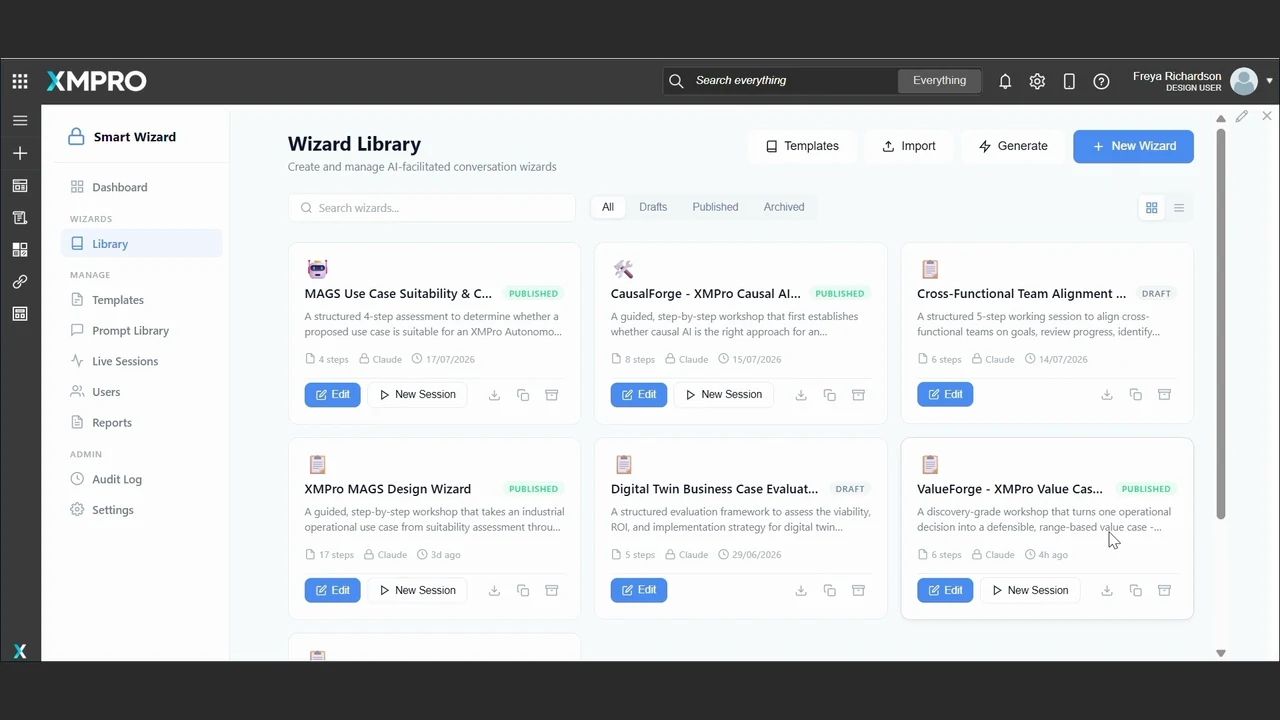The width and height of the screenshot is (1280, 720).
Task: Edit the Digital Twin Business Case wizard
Action: [639, 591]
